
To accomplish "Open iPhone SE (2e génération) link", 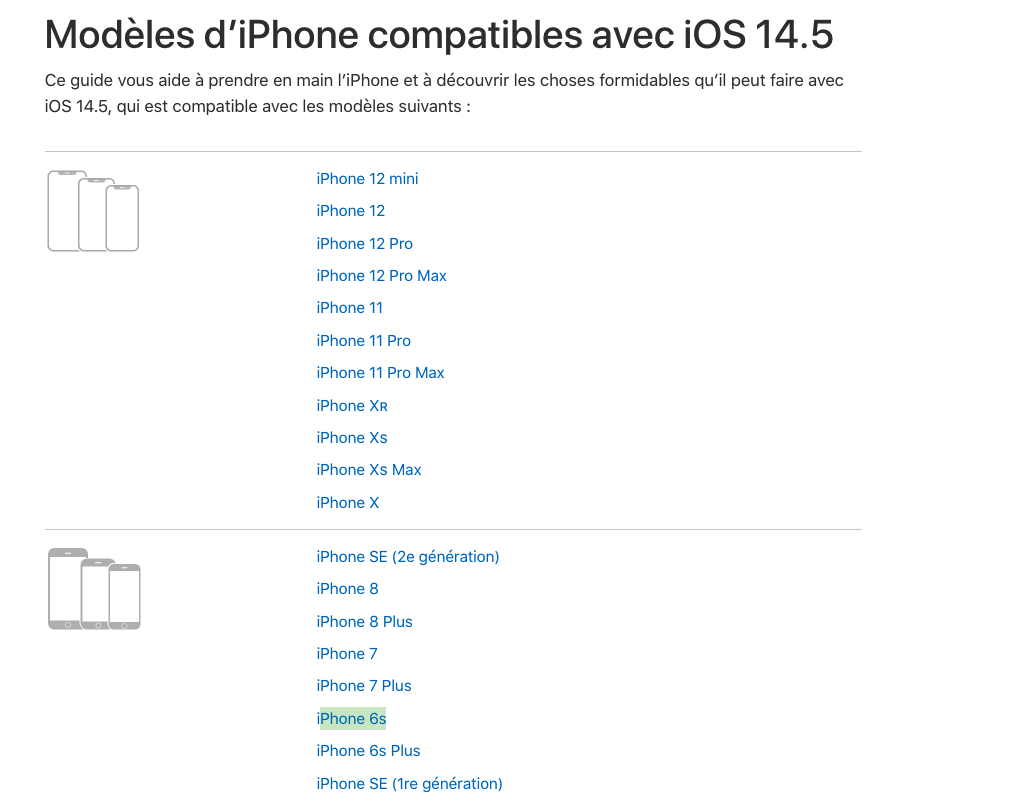I will tap(407, 557).
